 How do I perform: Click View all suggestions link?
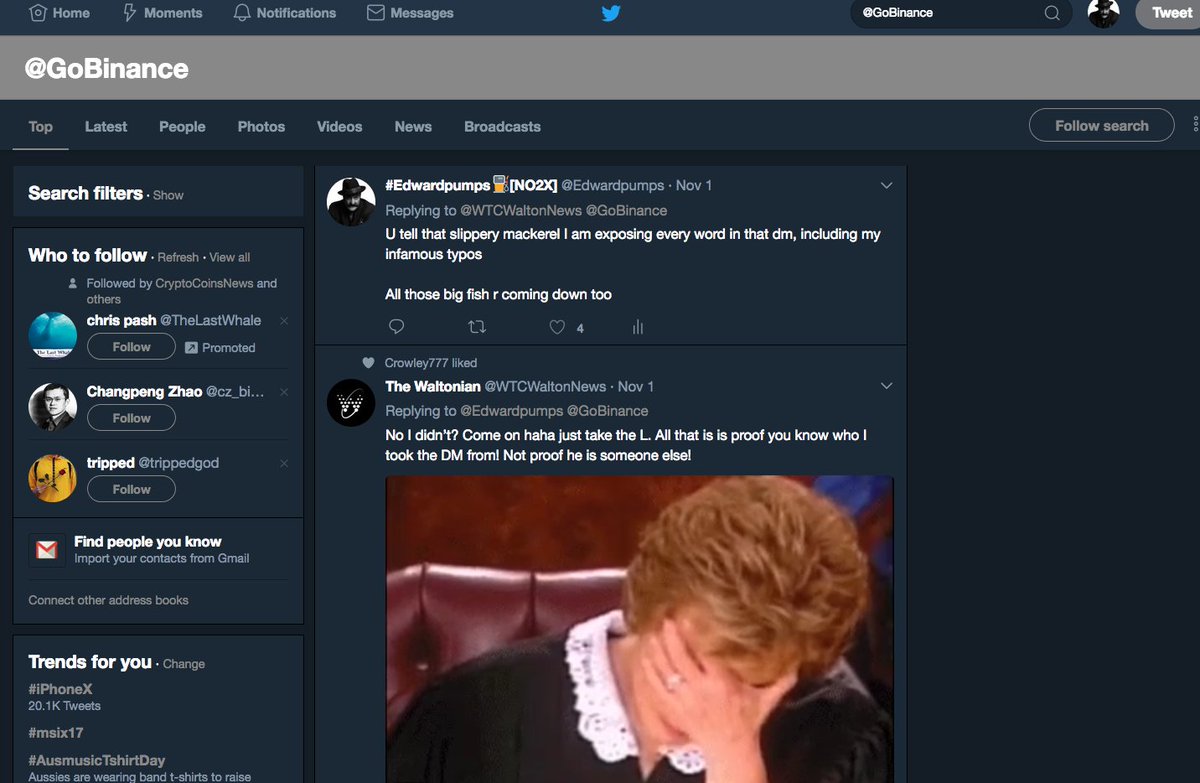click(x=230, y=257)
